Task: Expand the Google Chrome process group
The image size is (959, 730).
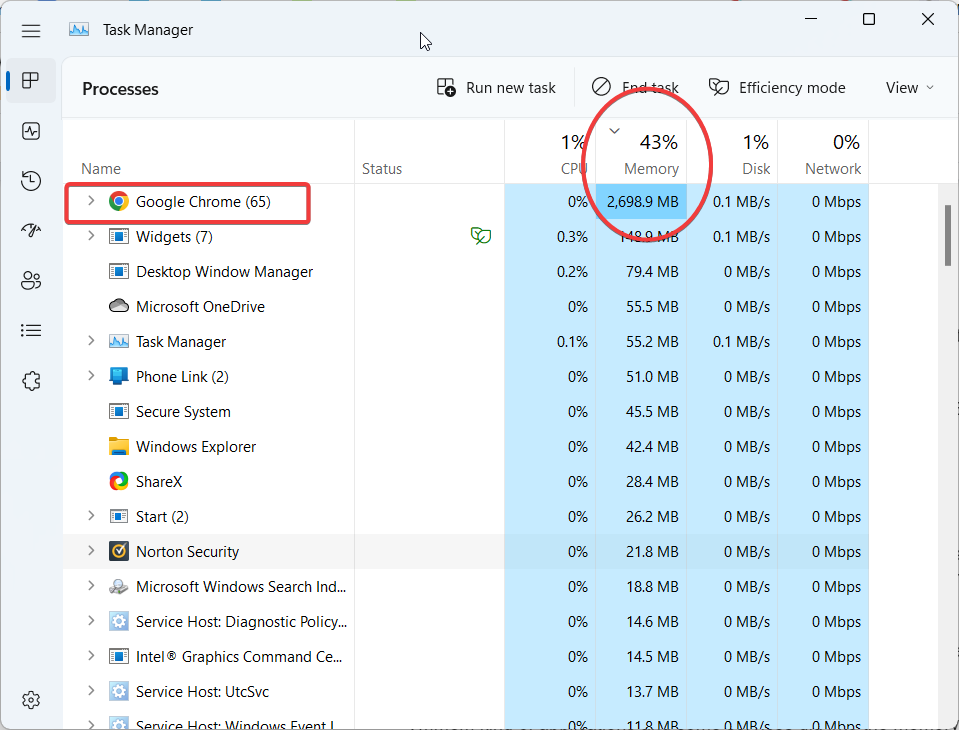Action: pyautogui.click(x=91, y=201)
